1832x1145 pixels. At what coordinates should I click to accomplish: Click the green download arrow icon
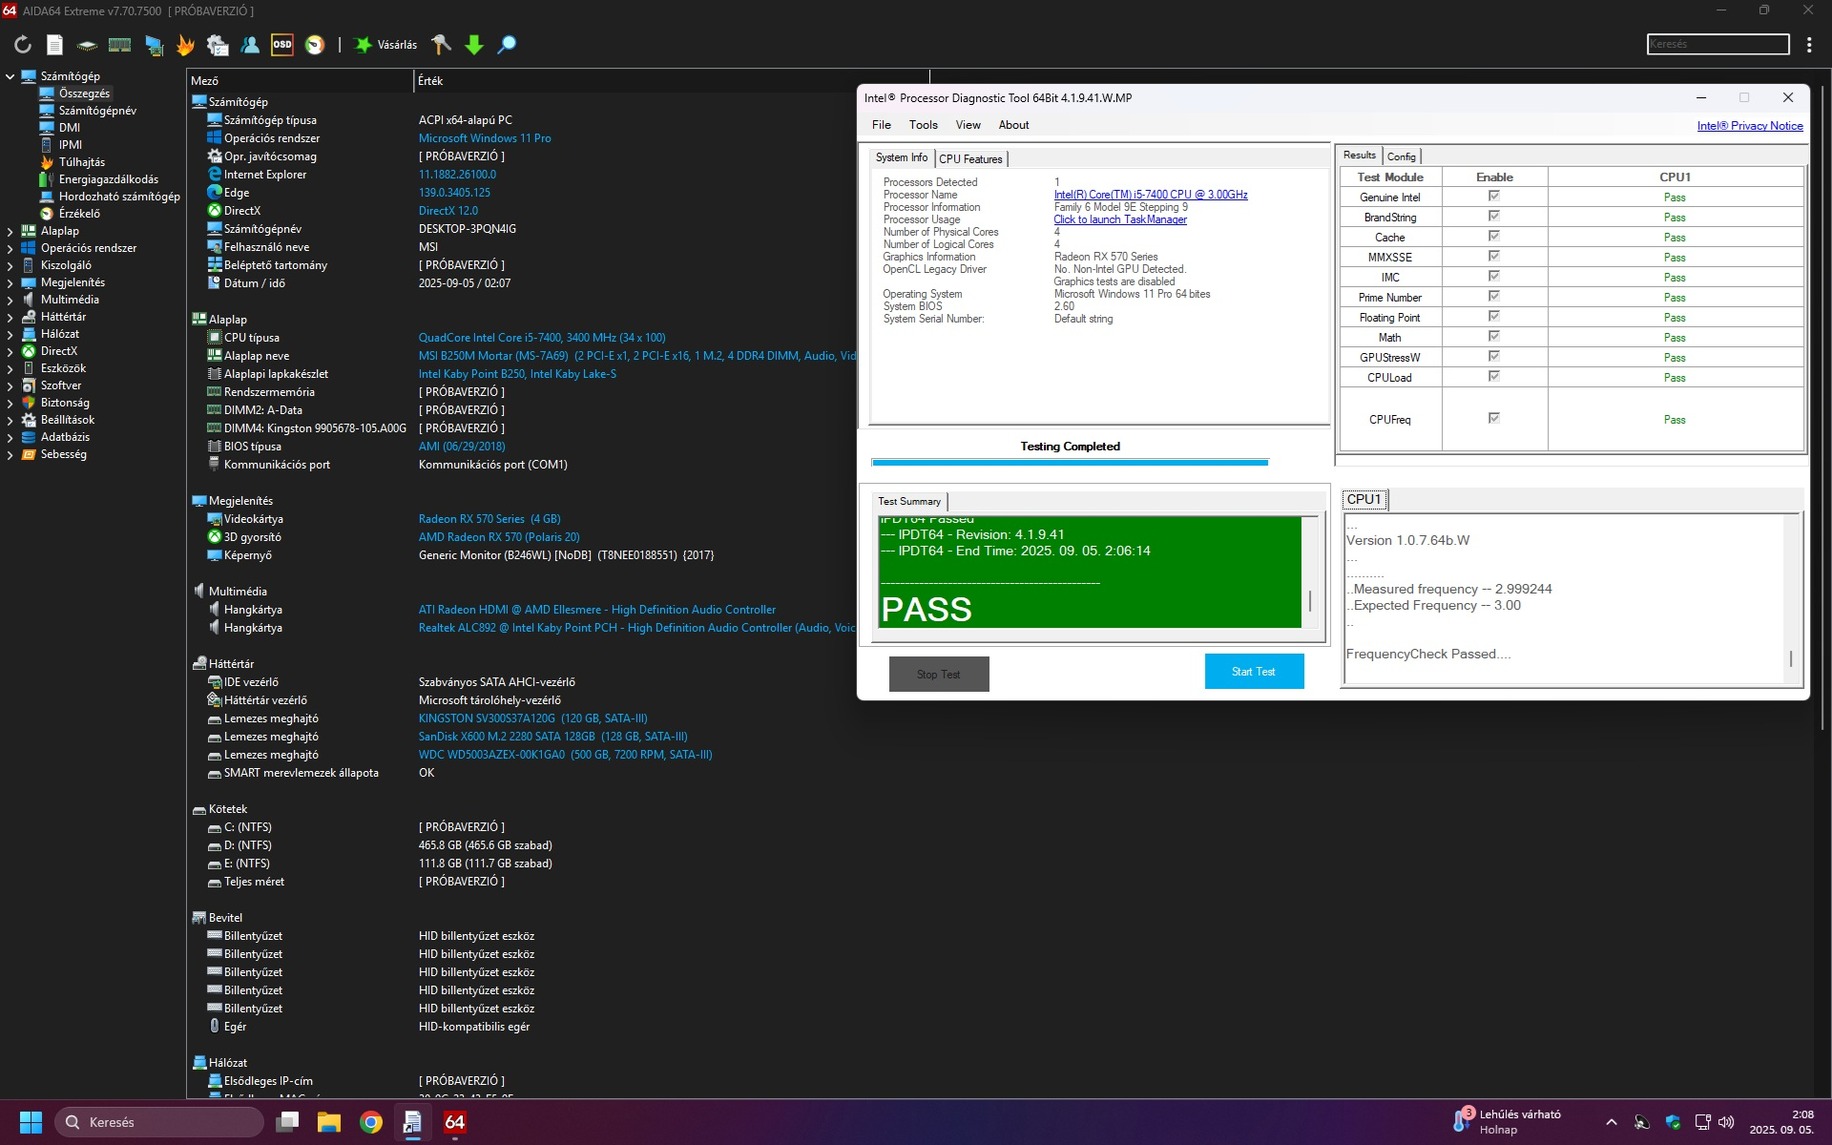tap(474, 45)
